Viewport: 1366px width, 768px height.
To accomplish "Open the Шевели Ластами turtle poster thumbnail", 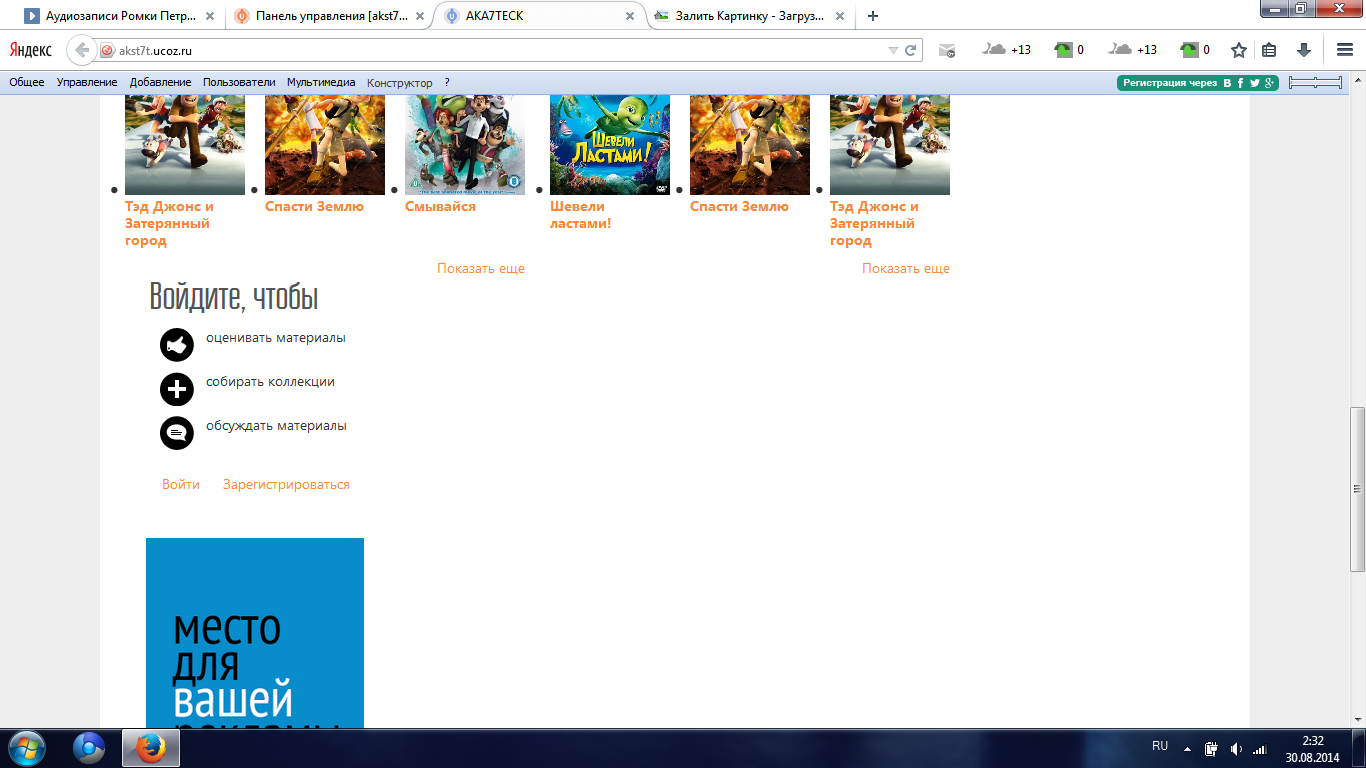I will [x=610, y=145].
